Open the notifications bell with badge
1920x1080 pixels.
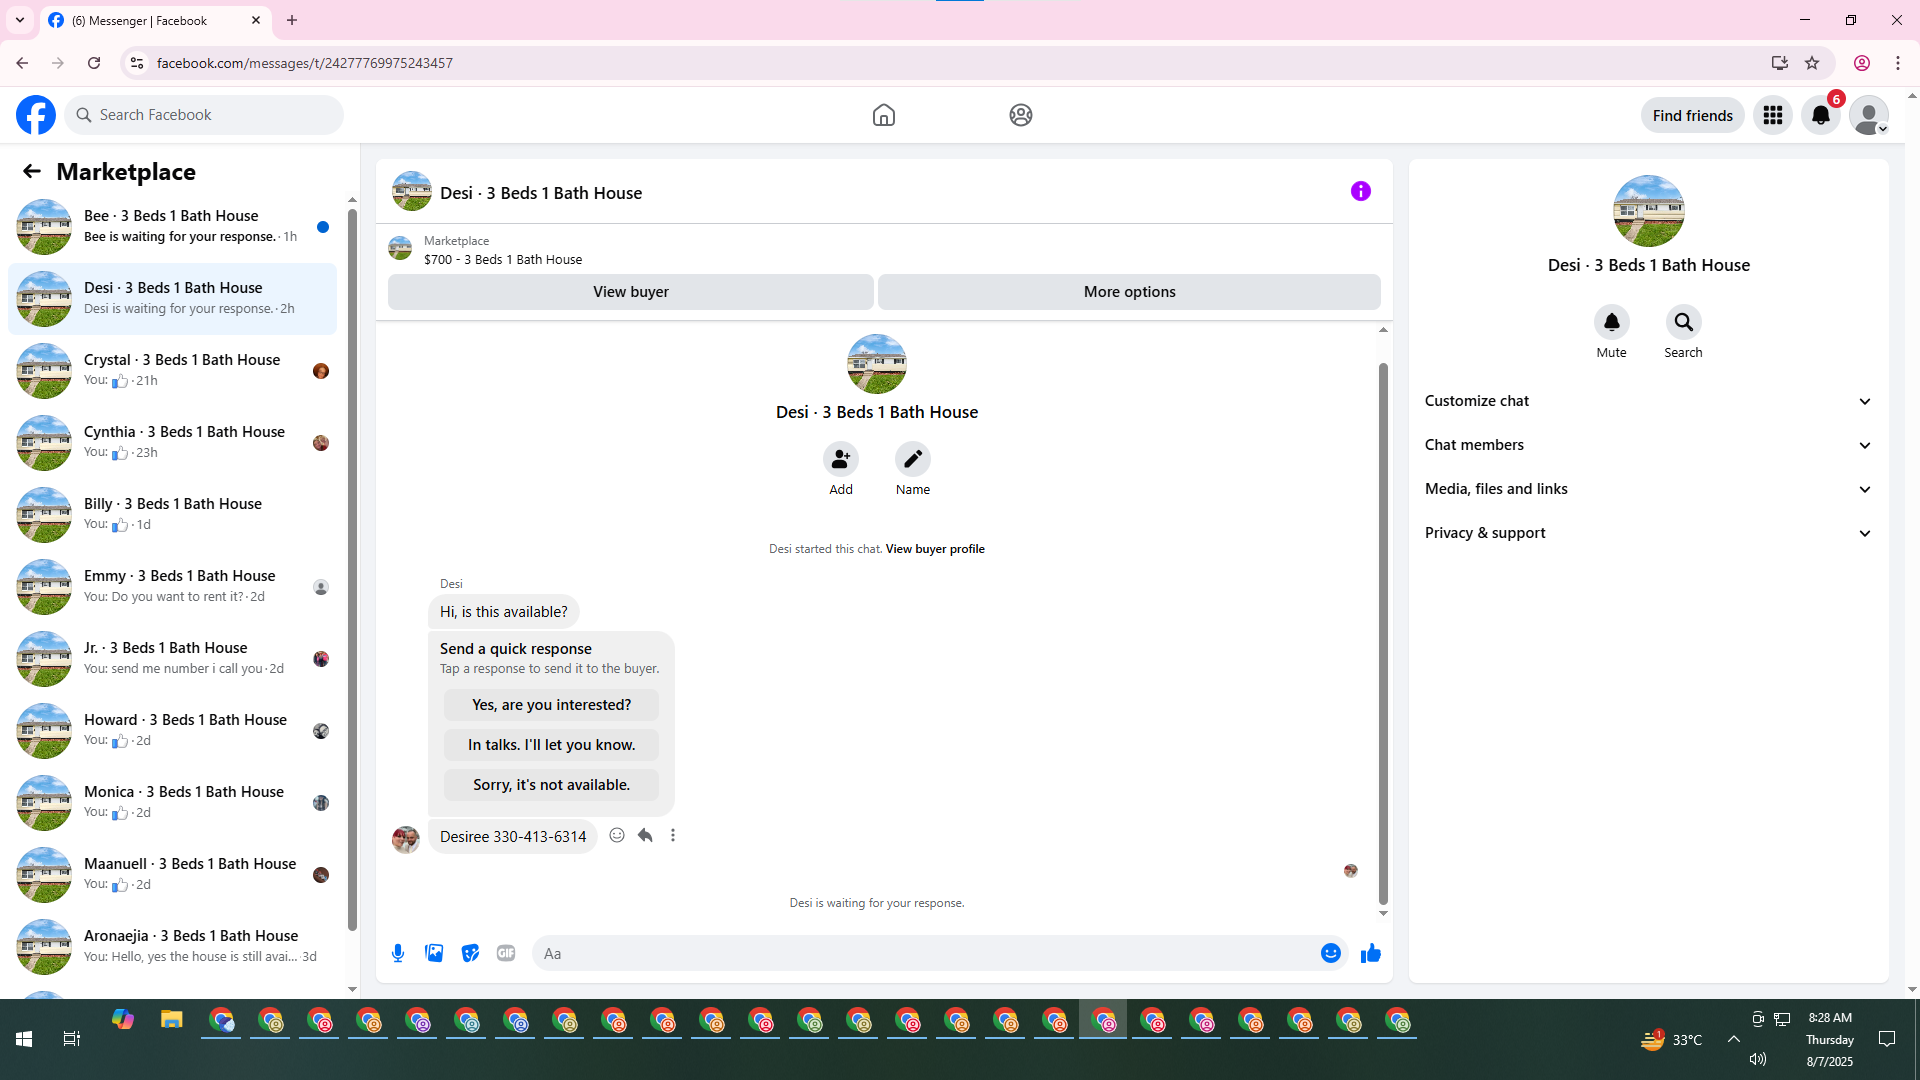click(1821, 115)
